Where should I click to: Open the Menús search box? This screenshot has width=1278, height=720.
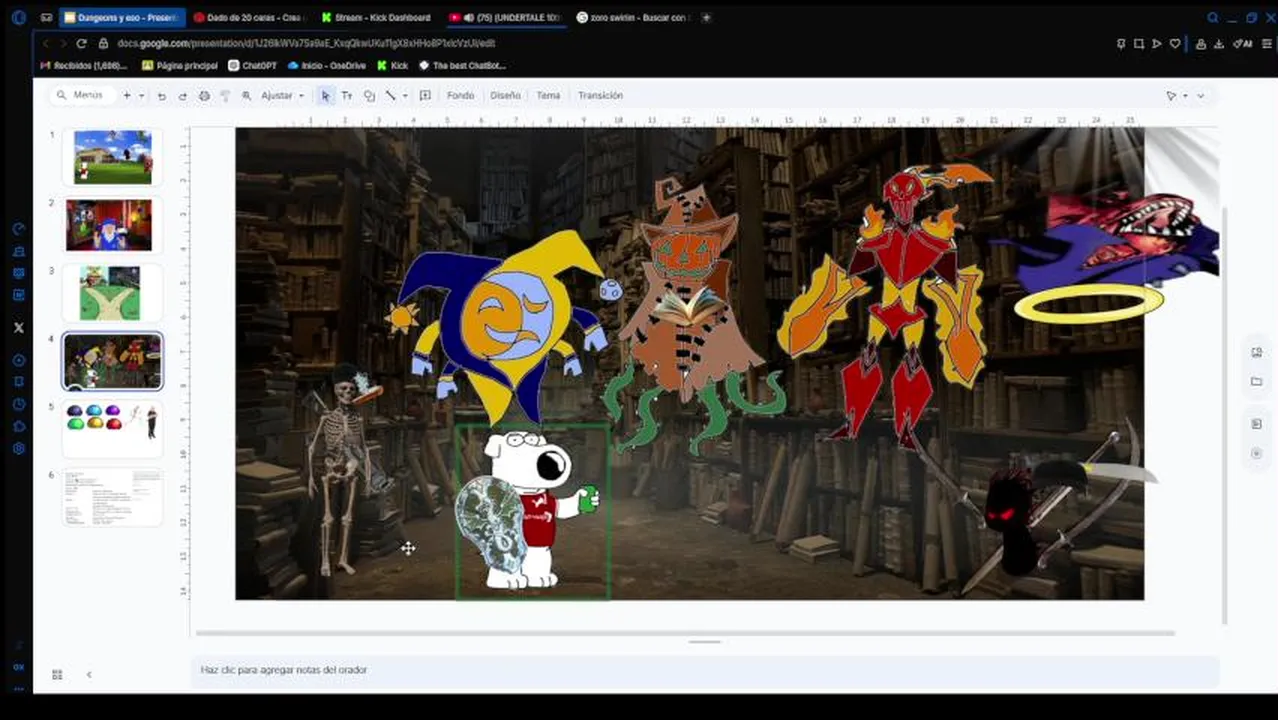80,95
